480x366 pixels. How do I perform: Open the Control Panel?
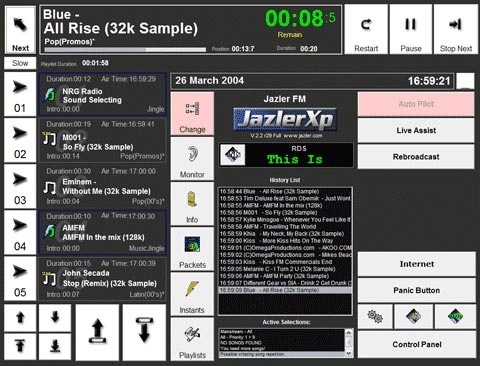417,345
